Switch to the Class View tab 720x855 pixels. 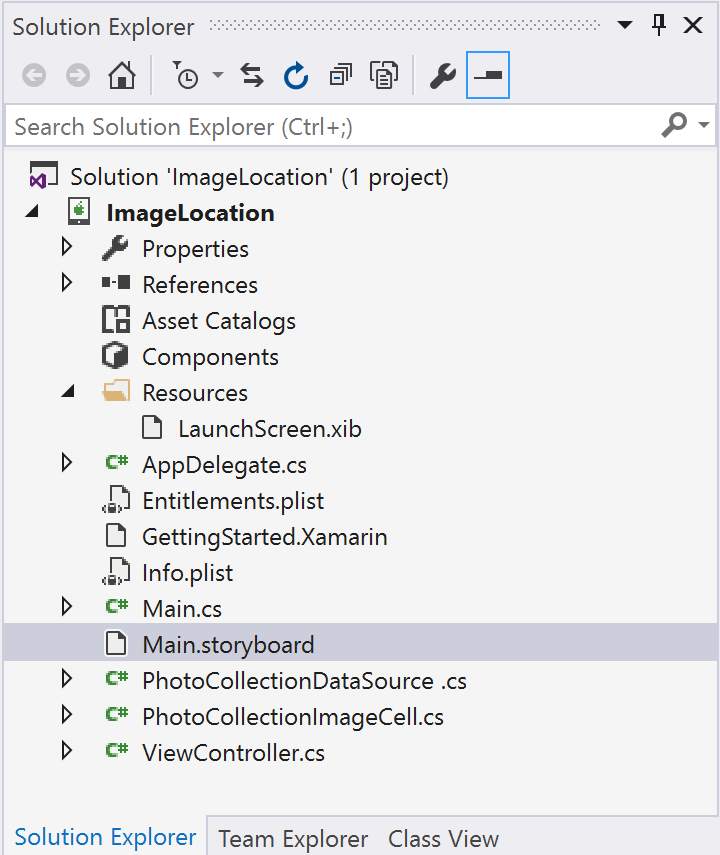(443, 838)
